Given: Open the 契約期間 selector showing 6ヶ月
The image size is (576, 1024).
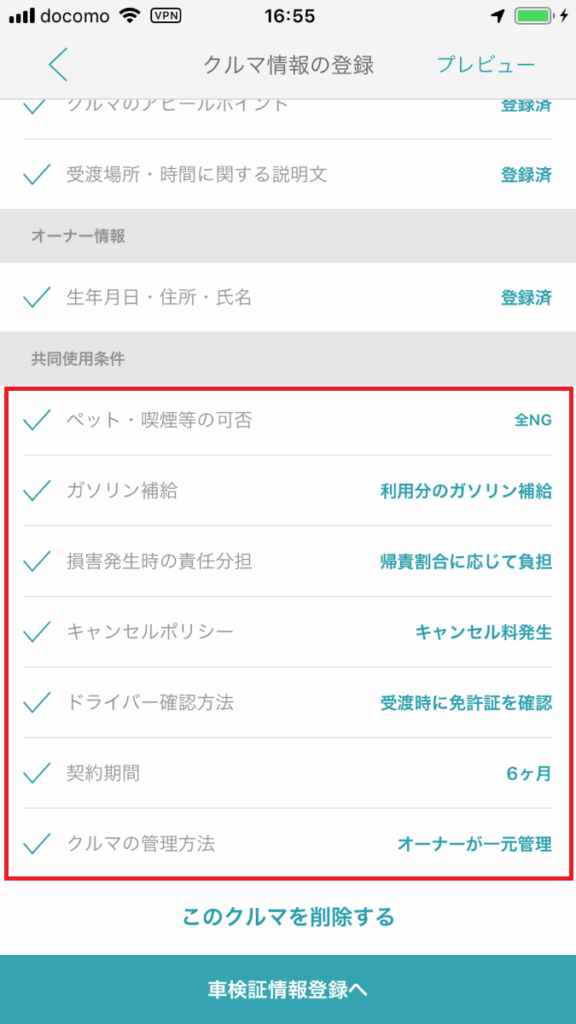Looking at the screenshot, I should coord(288,772).
